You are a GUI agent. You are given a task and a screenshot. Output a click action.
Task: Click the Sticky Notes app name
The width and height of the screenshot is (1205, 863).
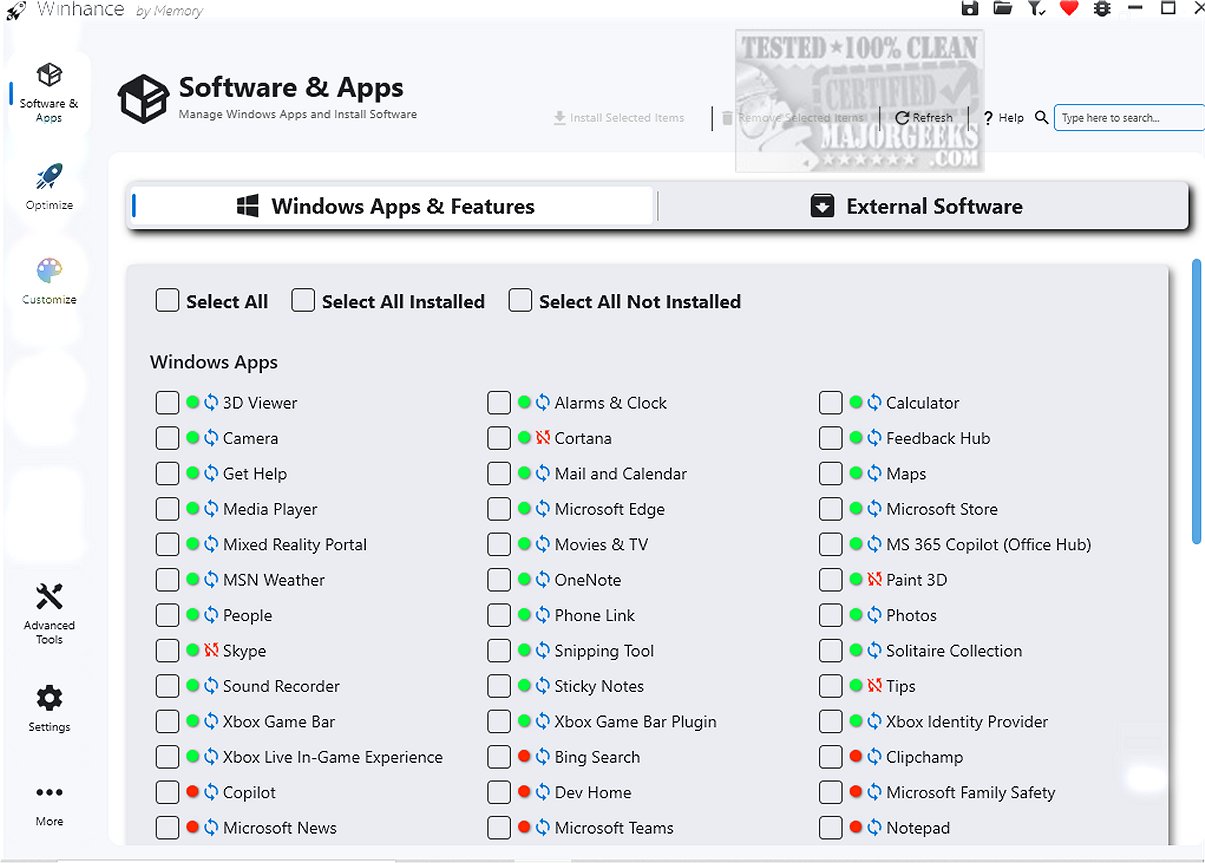point(599,686)
